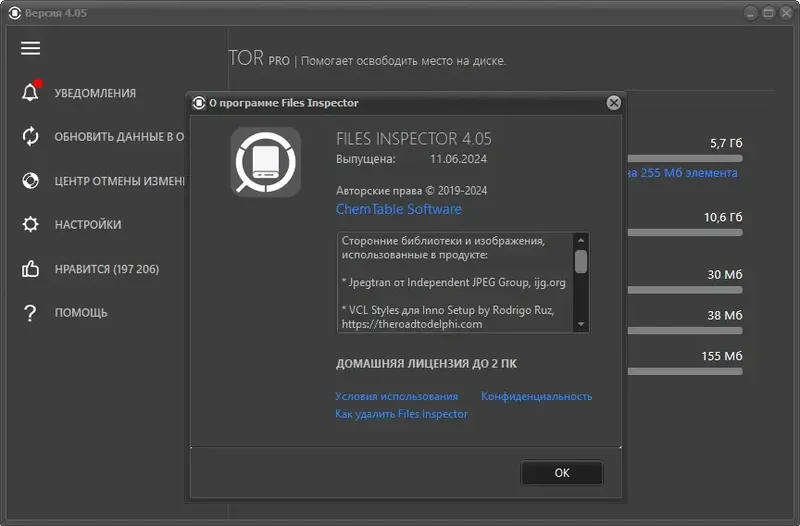Click the settings gear icon

30,225
